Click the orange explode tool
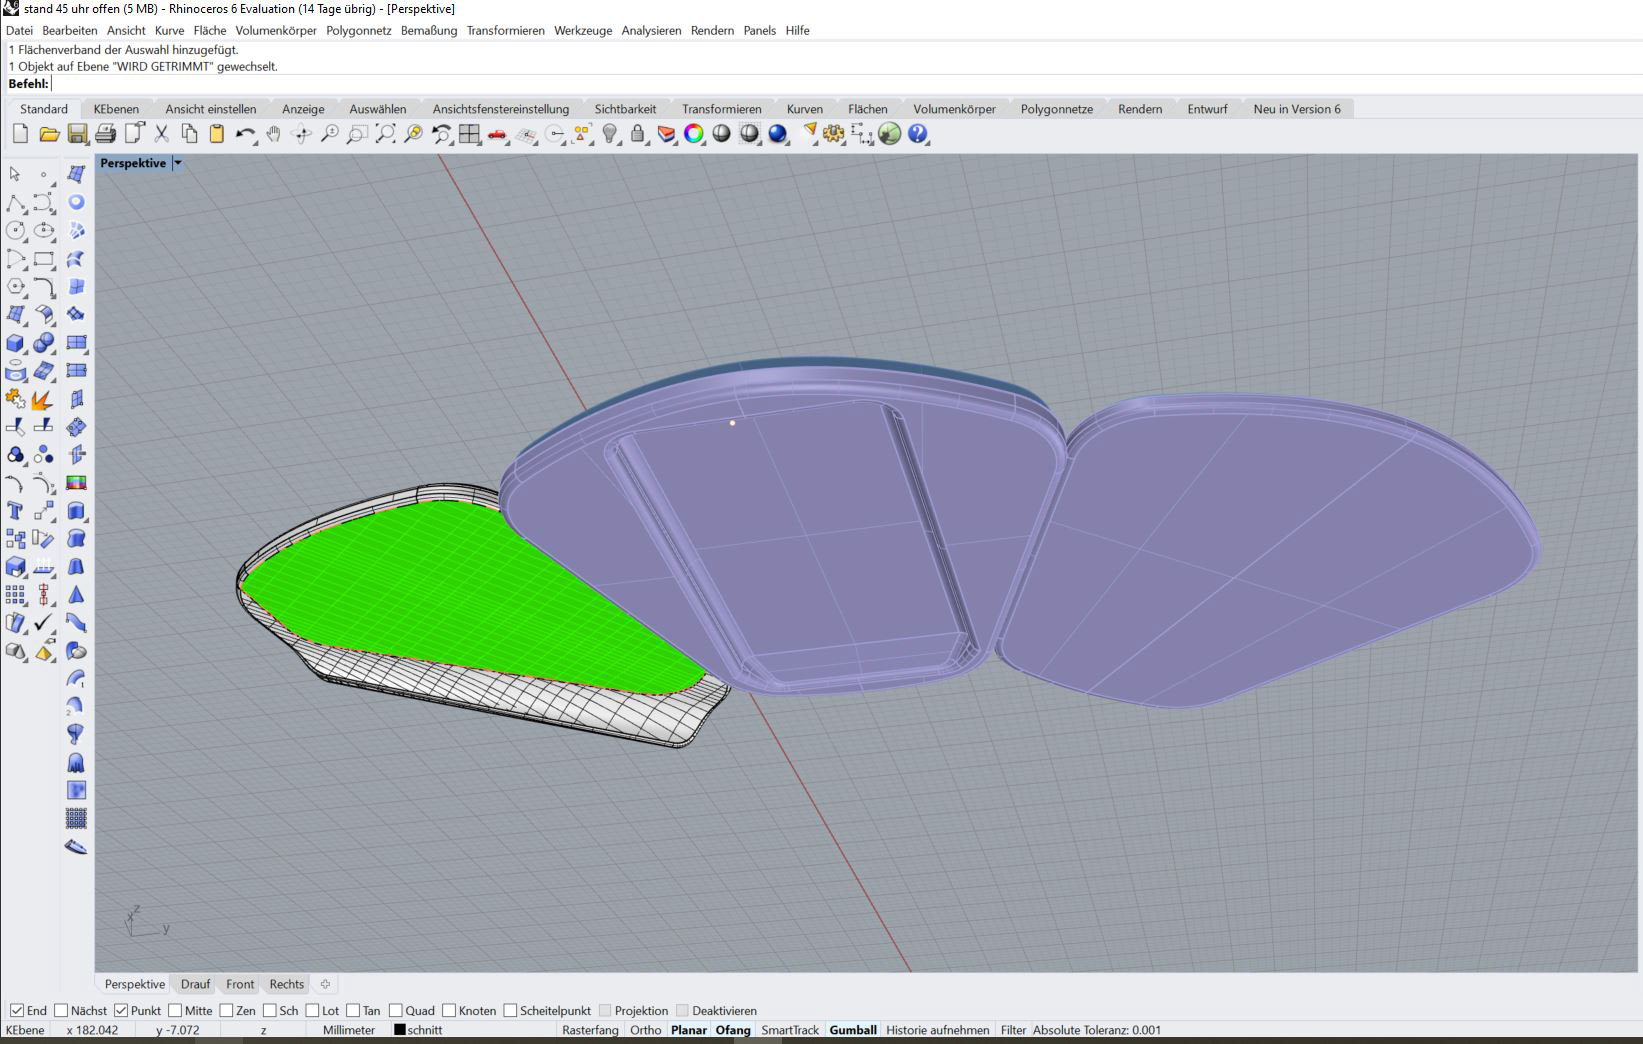1643x1044 pixels. point(44,399)
